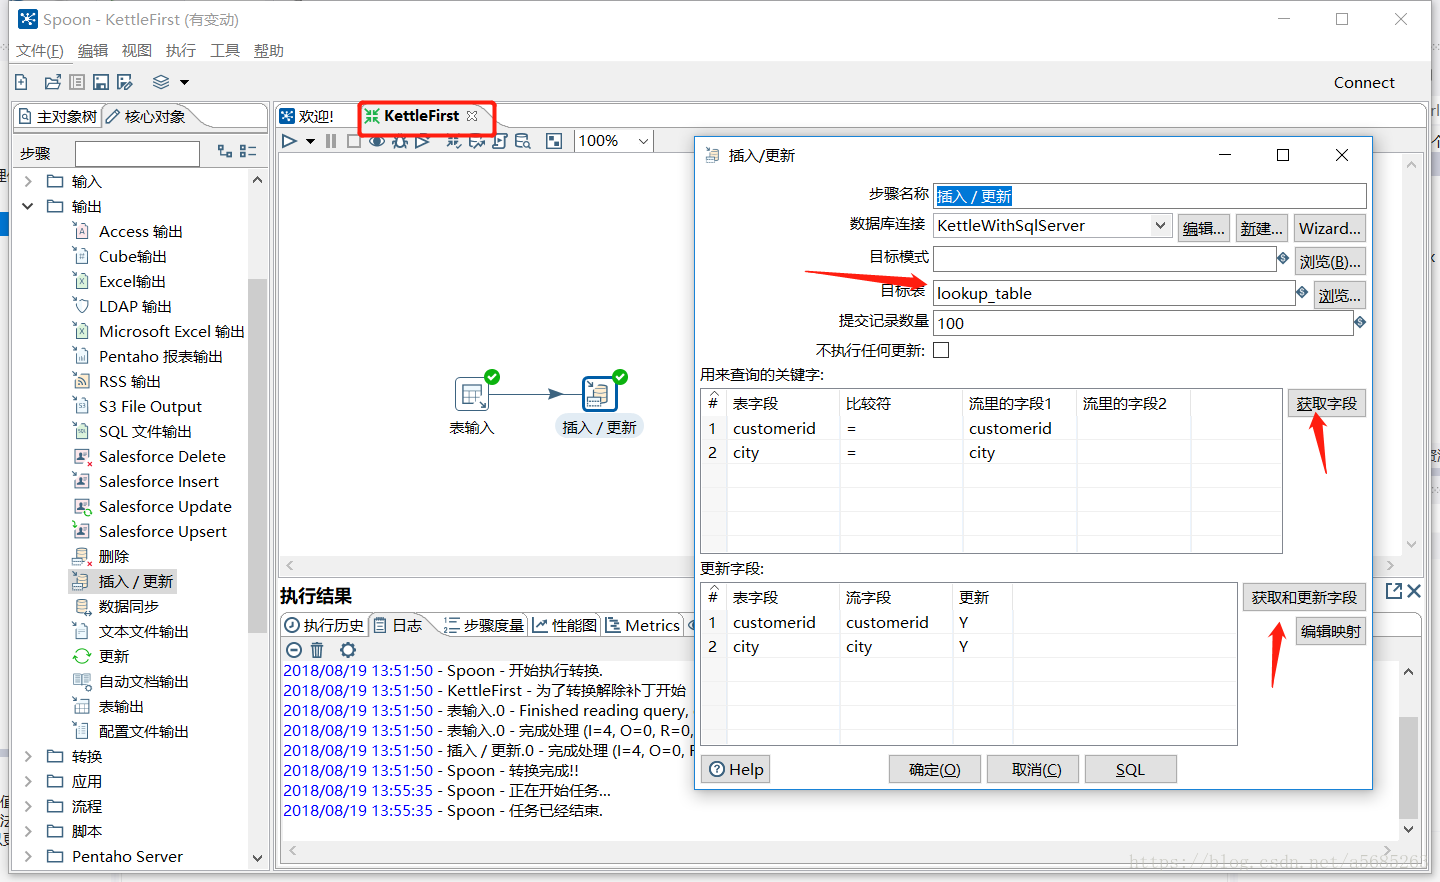Open the 100% zoom dropdown
1440x882 pixels.
(x=644, y=141)
